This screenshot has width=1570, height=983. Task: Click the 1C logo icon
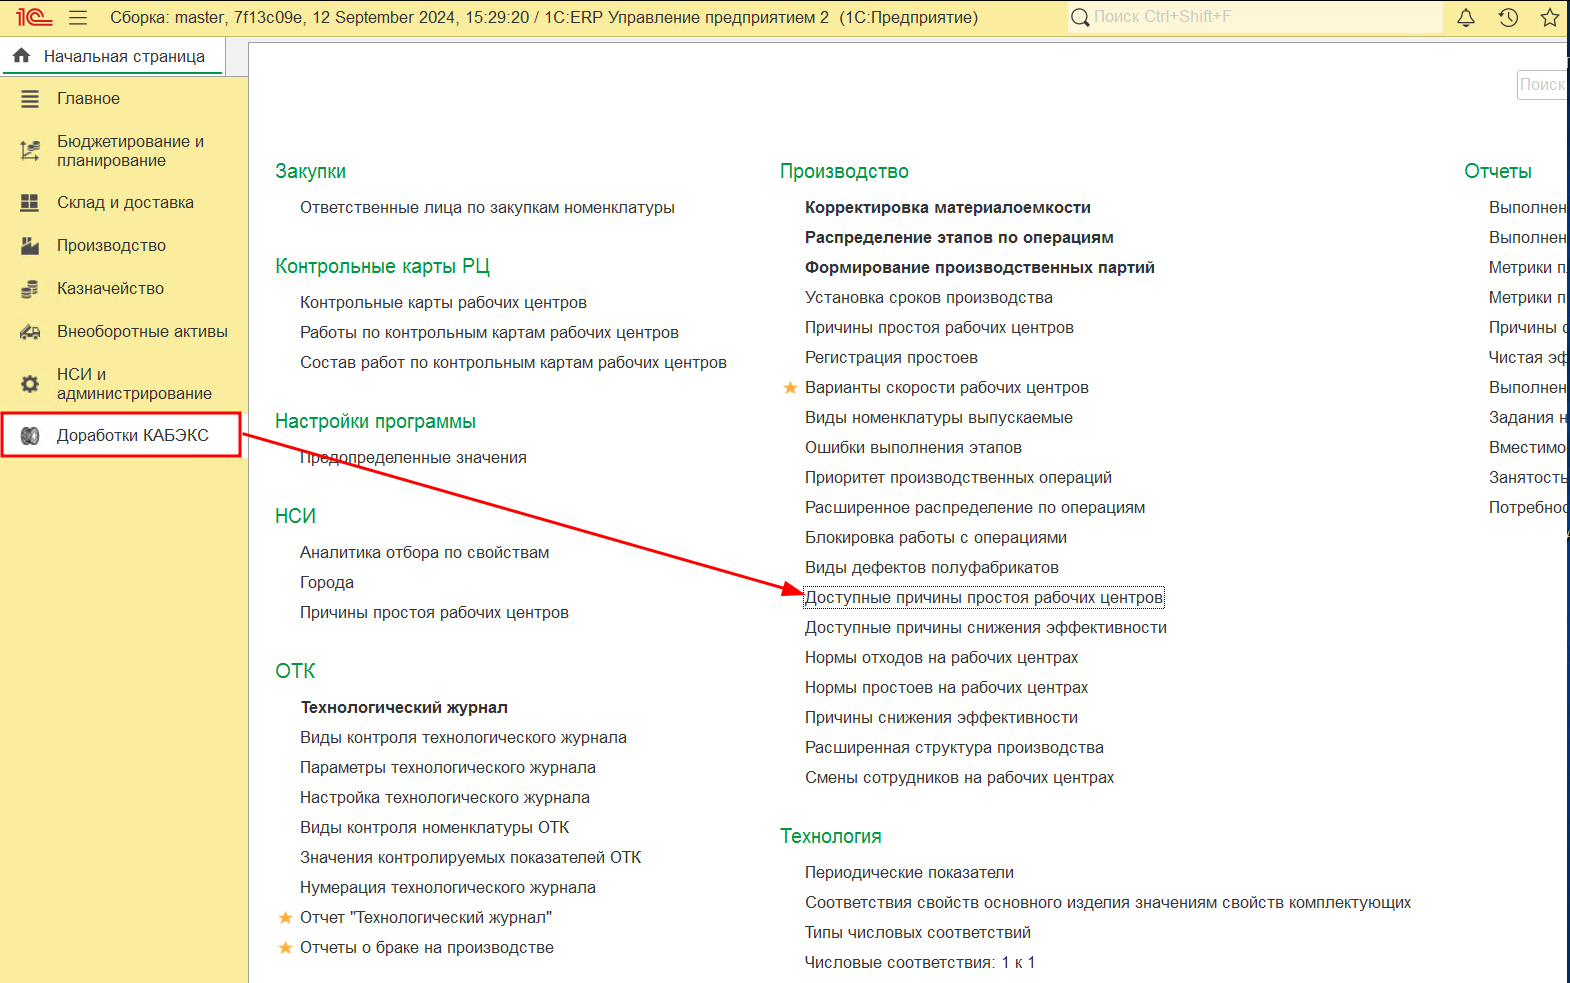pos(34,17)
